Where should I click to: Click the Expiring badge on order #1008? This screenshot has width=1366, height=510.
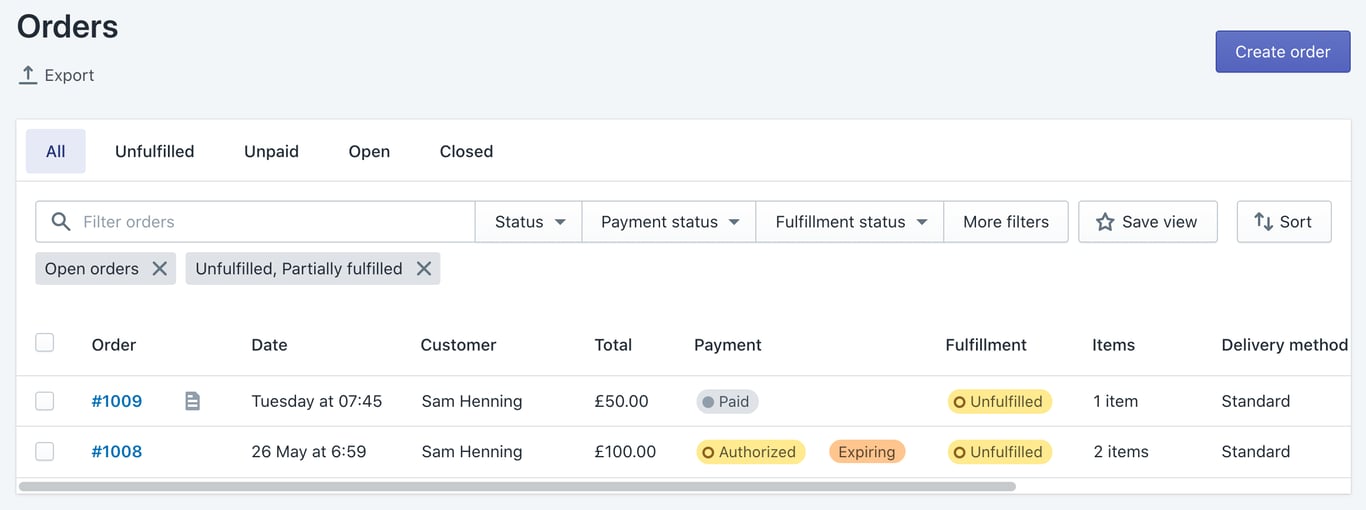867,452
